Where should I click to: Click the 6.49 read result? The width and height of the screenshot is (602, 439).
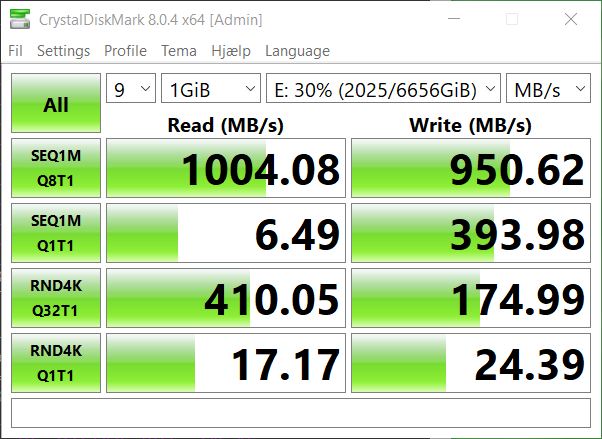click(226, 233)
